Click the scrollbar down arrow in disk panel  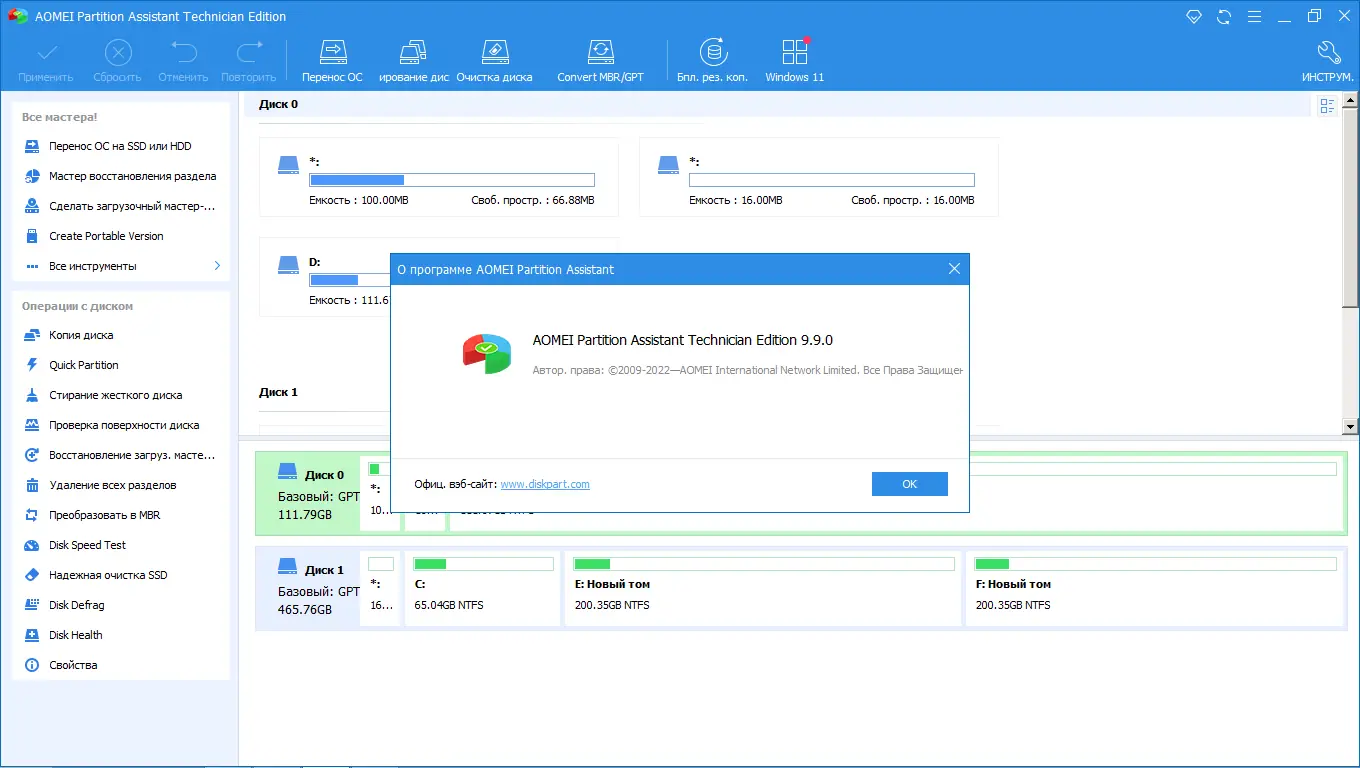(x=1350, y=426)
